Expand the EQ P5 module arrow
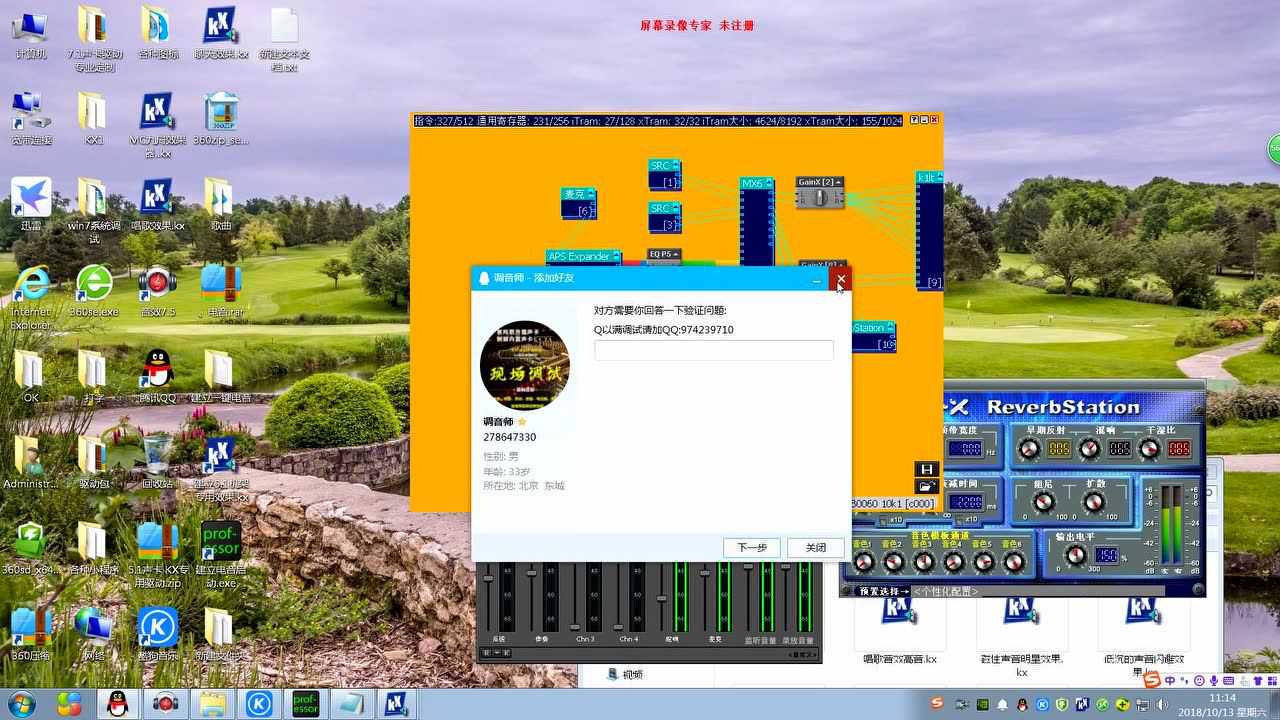Viewport: 1280px width, 720px height. (x=676, y=254)
